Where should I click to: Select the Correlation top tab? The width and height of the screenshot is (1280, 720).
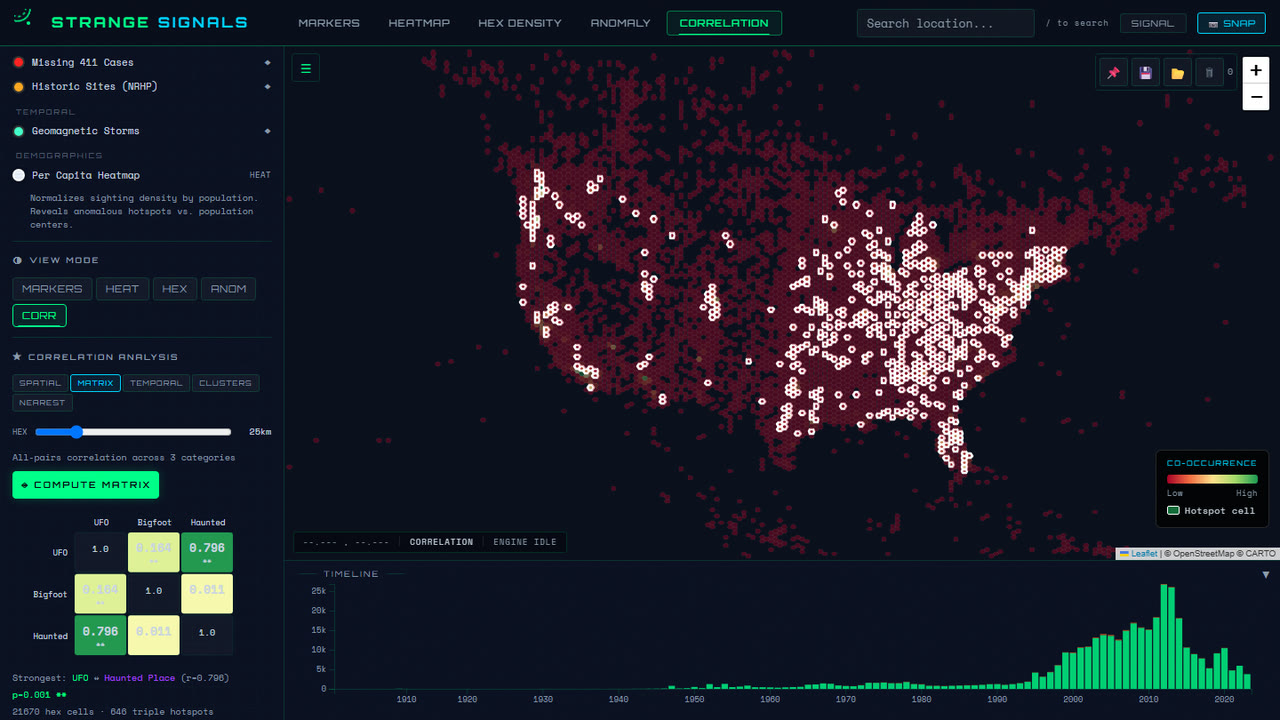pyautogui.click(x=724, y=23)
